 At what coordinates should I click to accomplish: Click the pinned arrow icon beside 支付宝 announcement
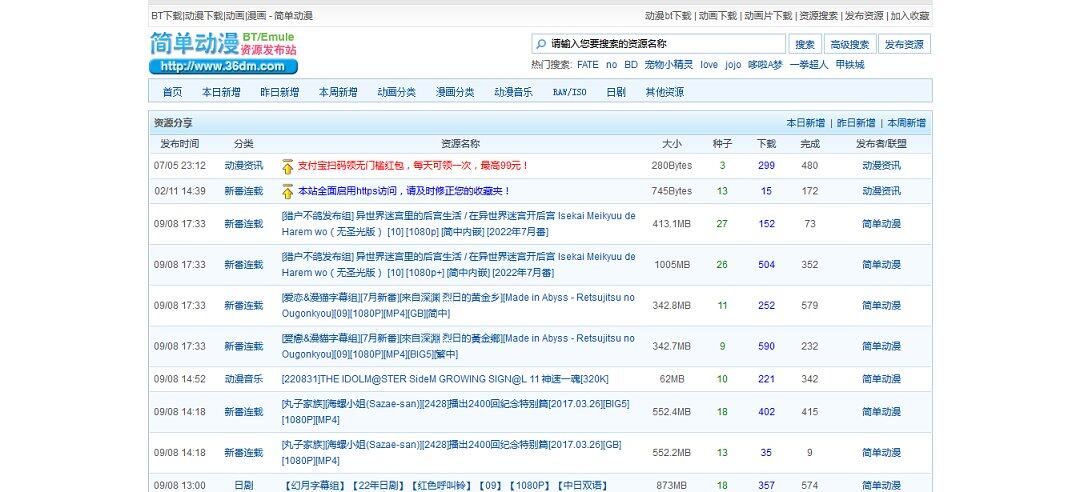point(288,166)
